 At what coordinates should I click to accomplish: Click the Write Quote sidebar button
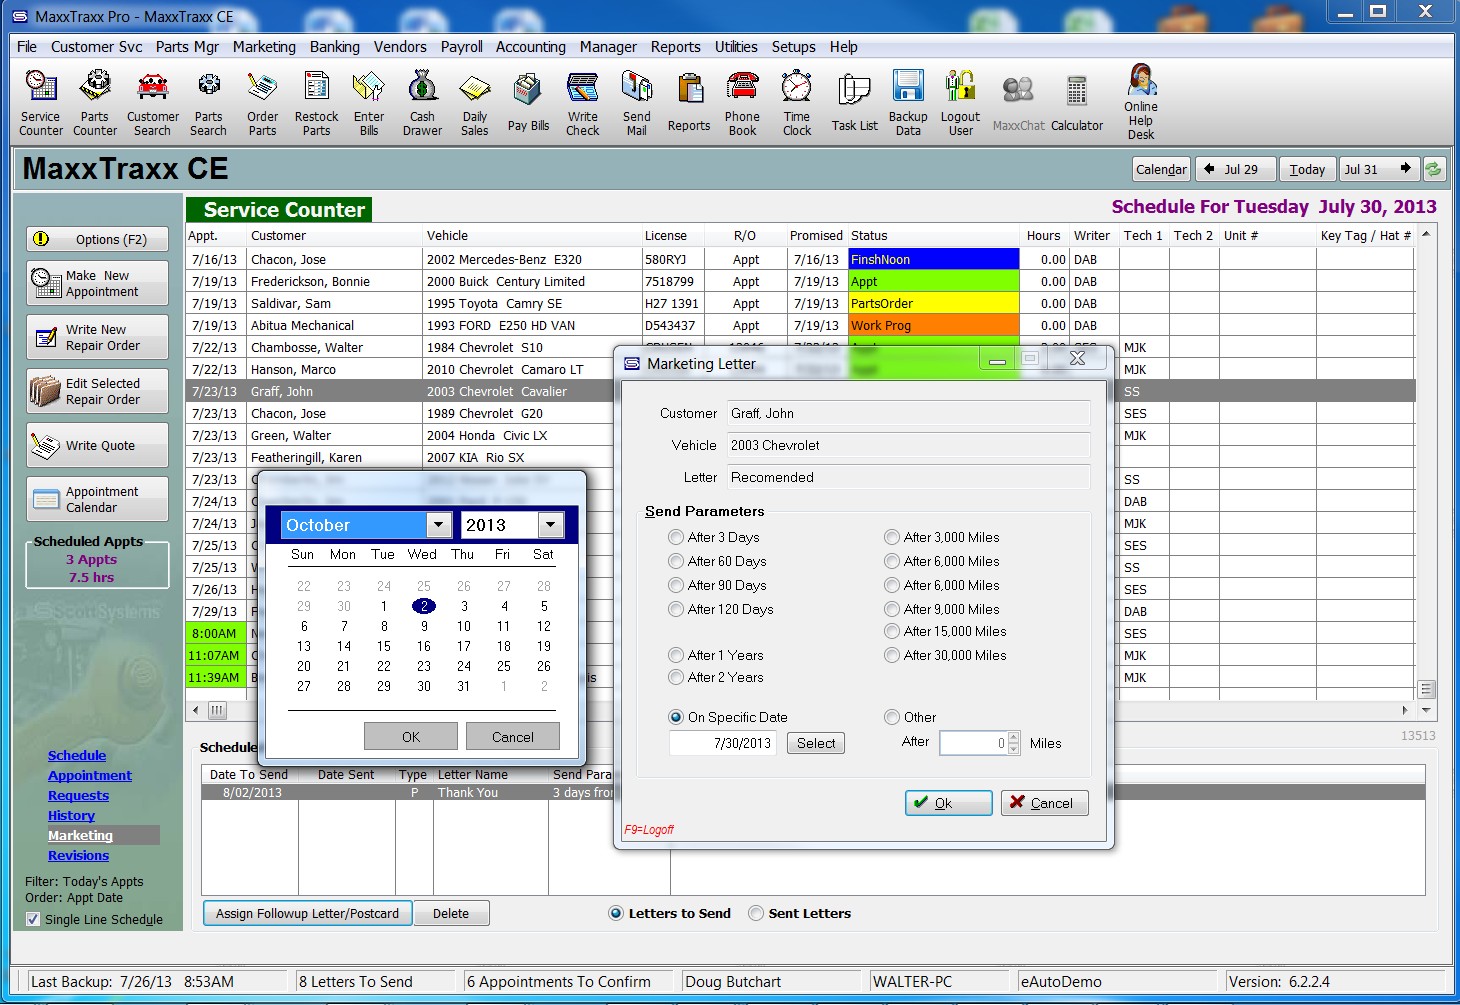pyautogui.click(x=98, y=445)
